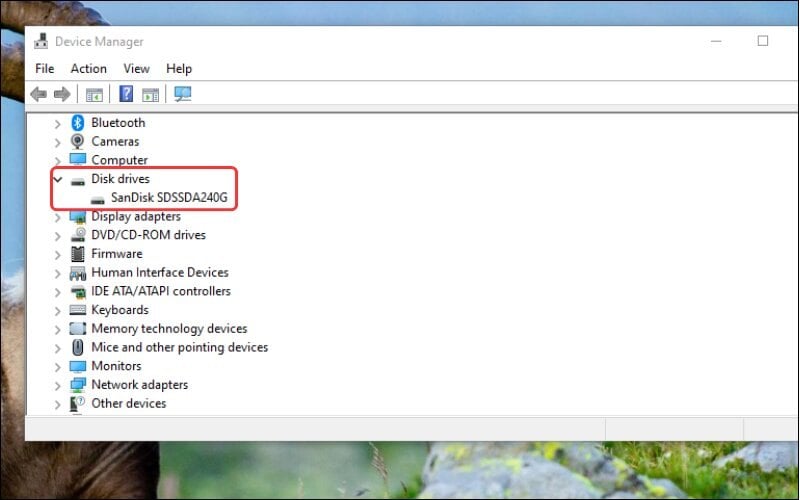Select the Monitors tree label
The height and width of the screenshot is (500, 800).
pyautogui.click(x=116, y=366)
